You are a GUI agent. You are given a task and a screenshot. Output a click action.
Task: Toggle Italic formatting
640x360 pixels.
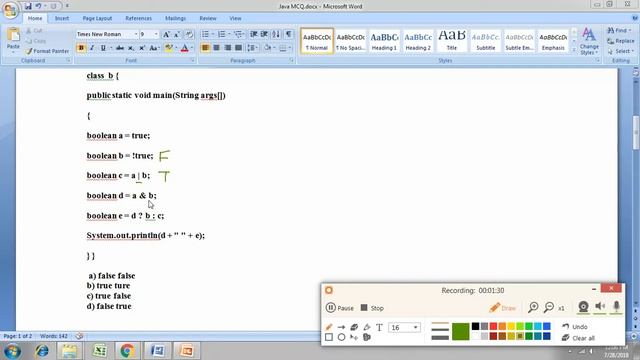coord(92,48)
